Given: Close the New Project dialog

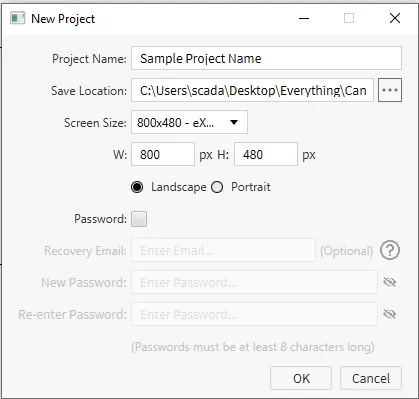Looking at the screenshot, I should pyautogui.click(x=395, y=18).
